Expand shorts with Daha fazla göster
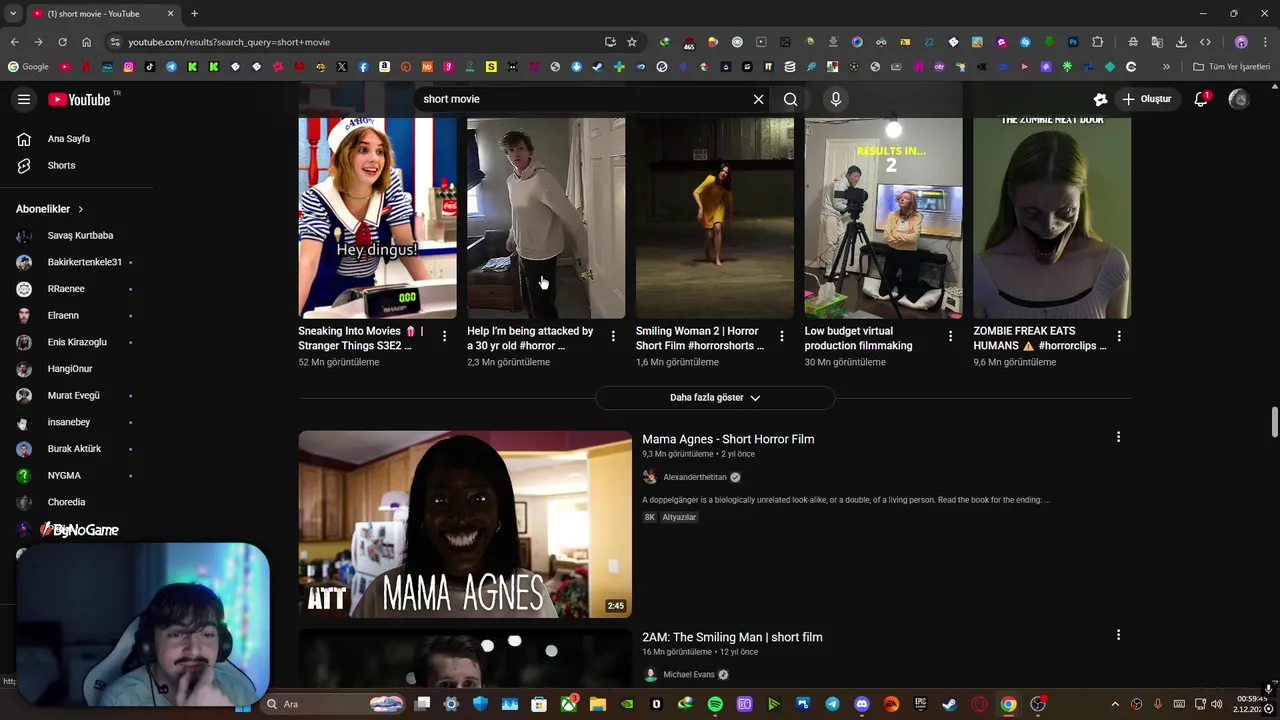 715,398
